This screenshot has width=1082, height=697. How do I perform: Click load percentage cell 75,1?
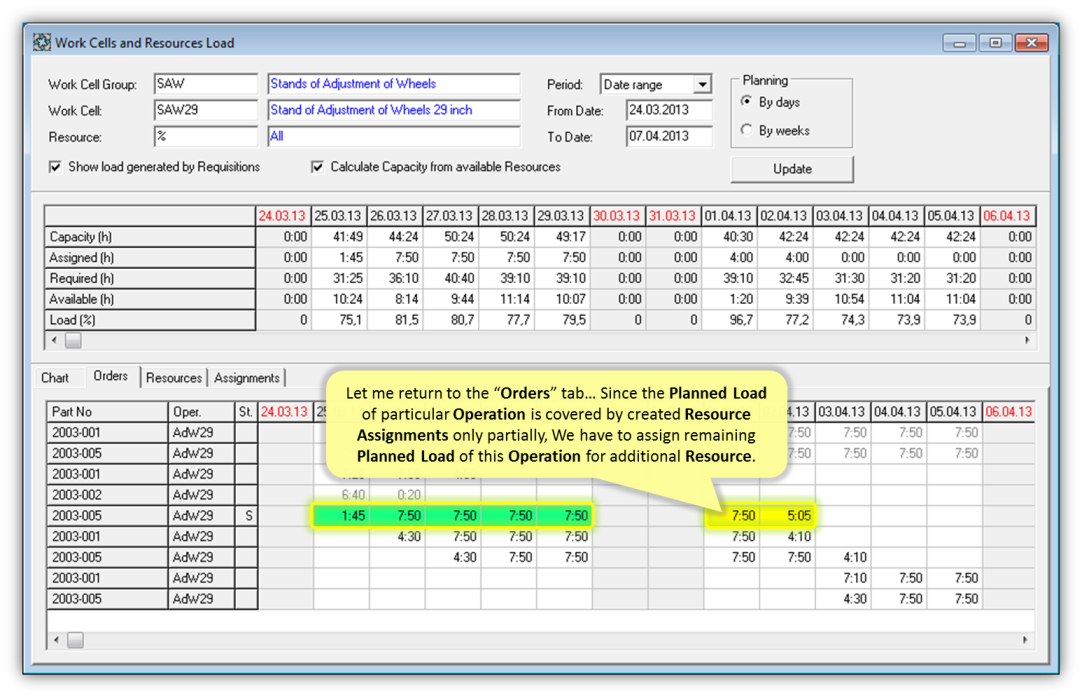[339, 320]
